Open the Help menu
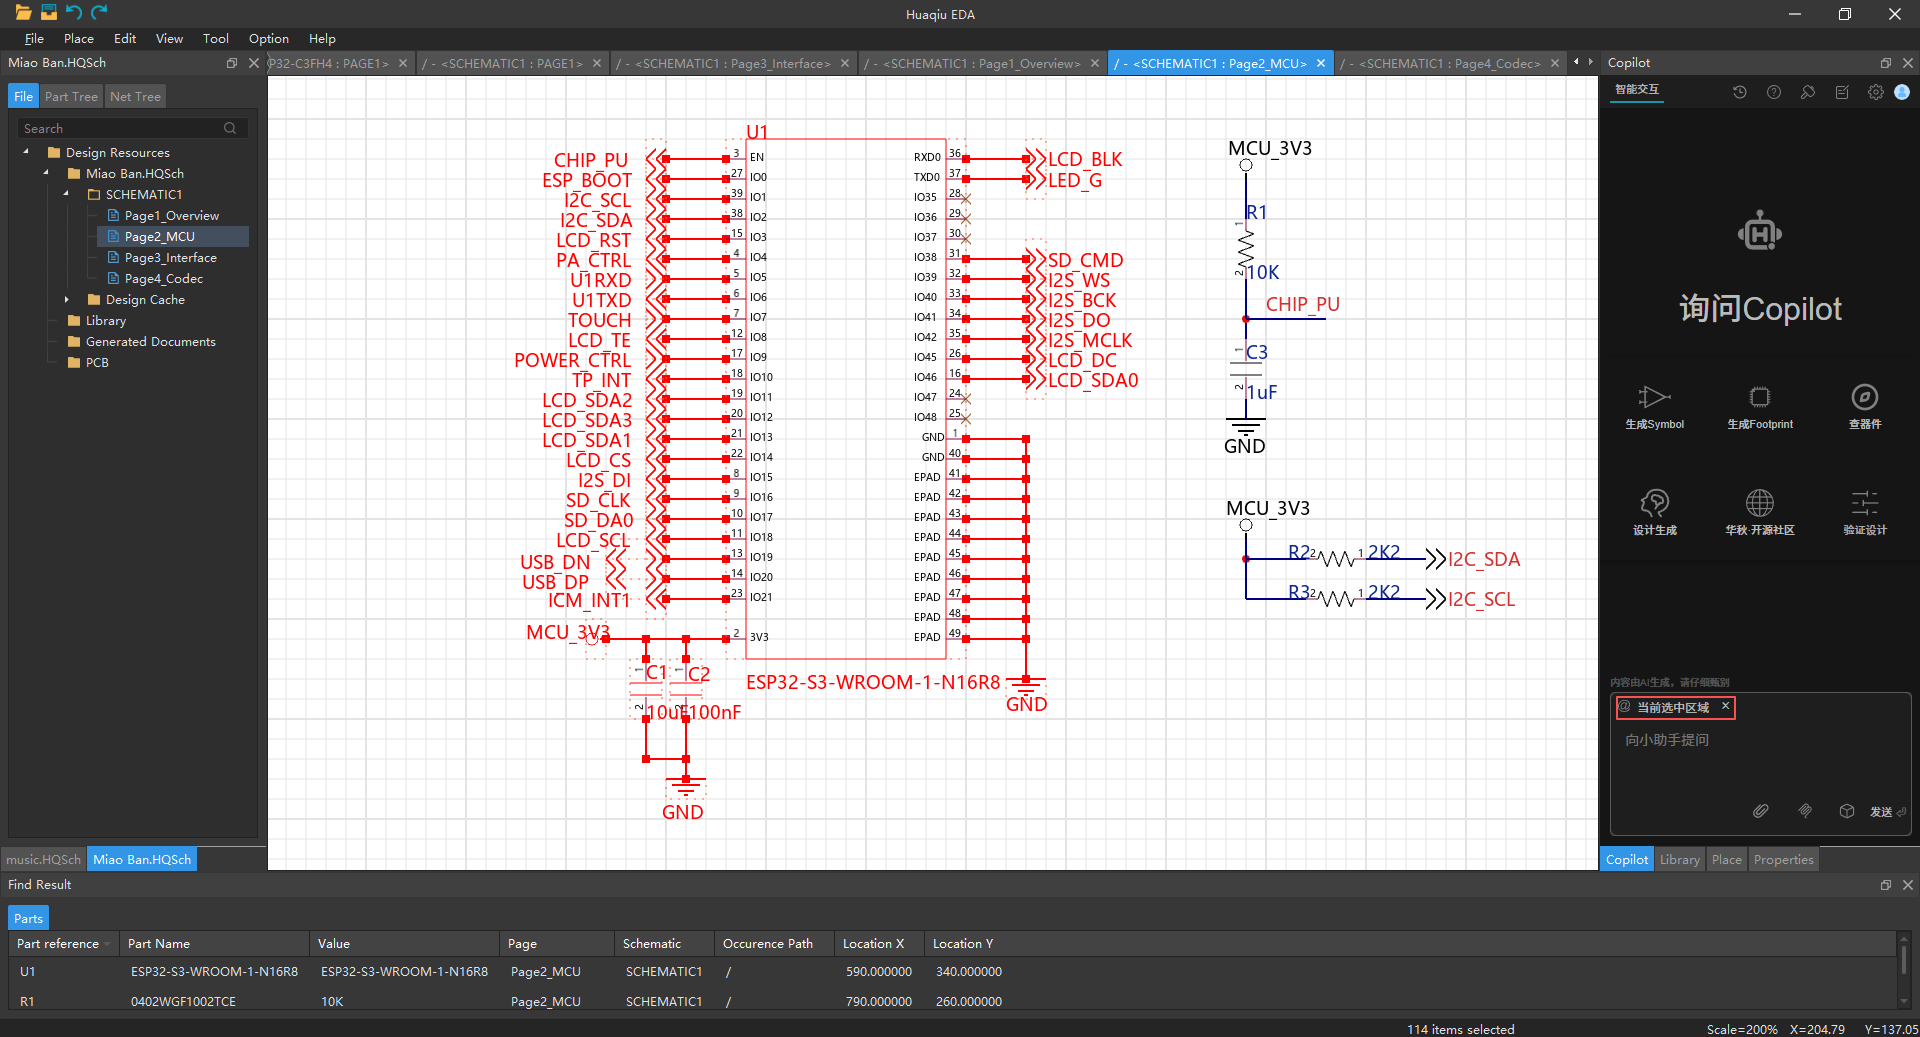Screen dimensions: 1920x1037 click(322, 39)
